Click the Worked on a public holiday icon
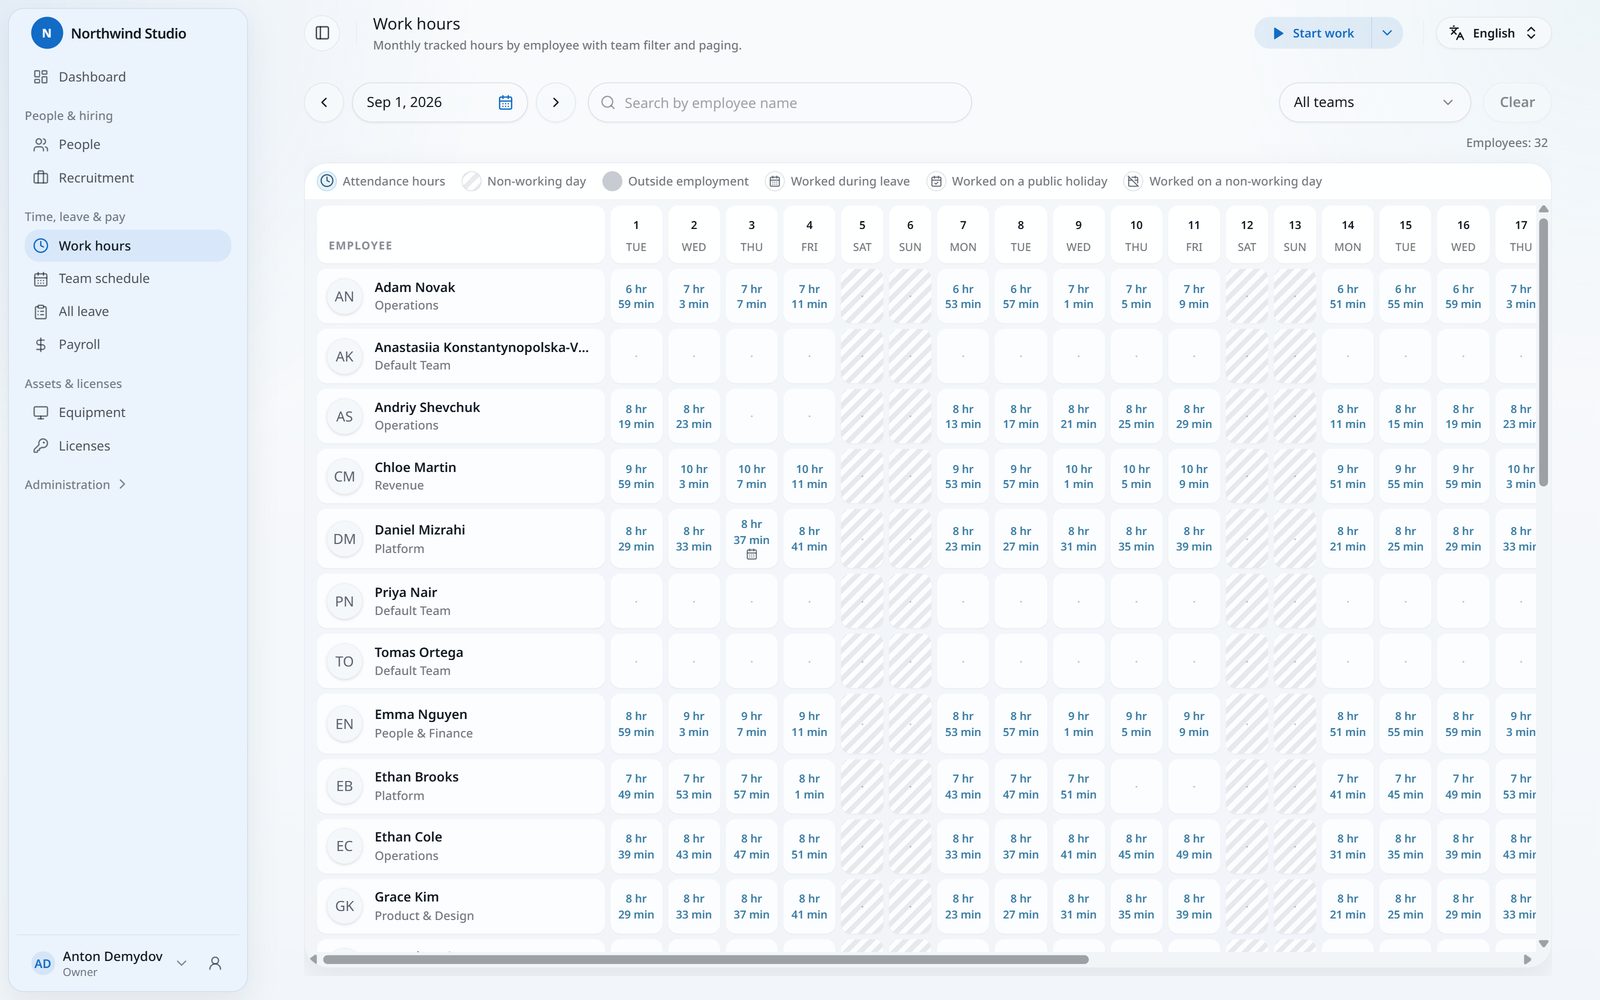Viewport: 1600px width, 1000px height. coord(936,181)
